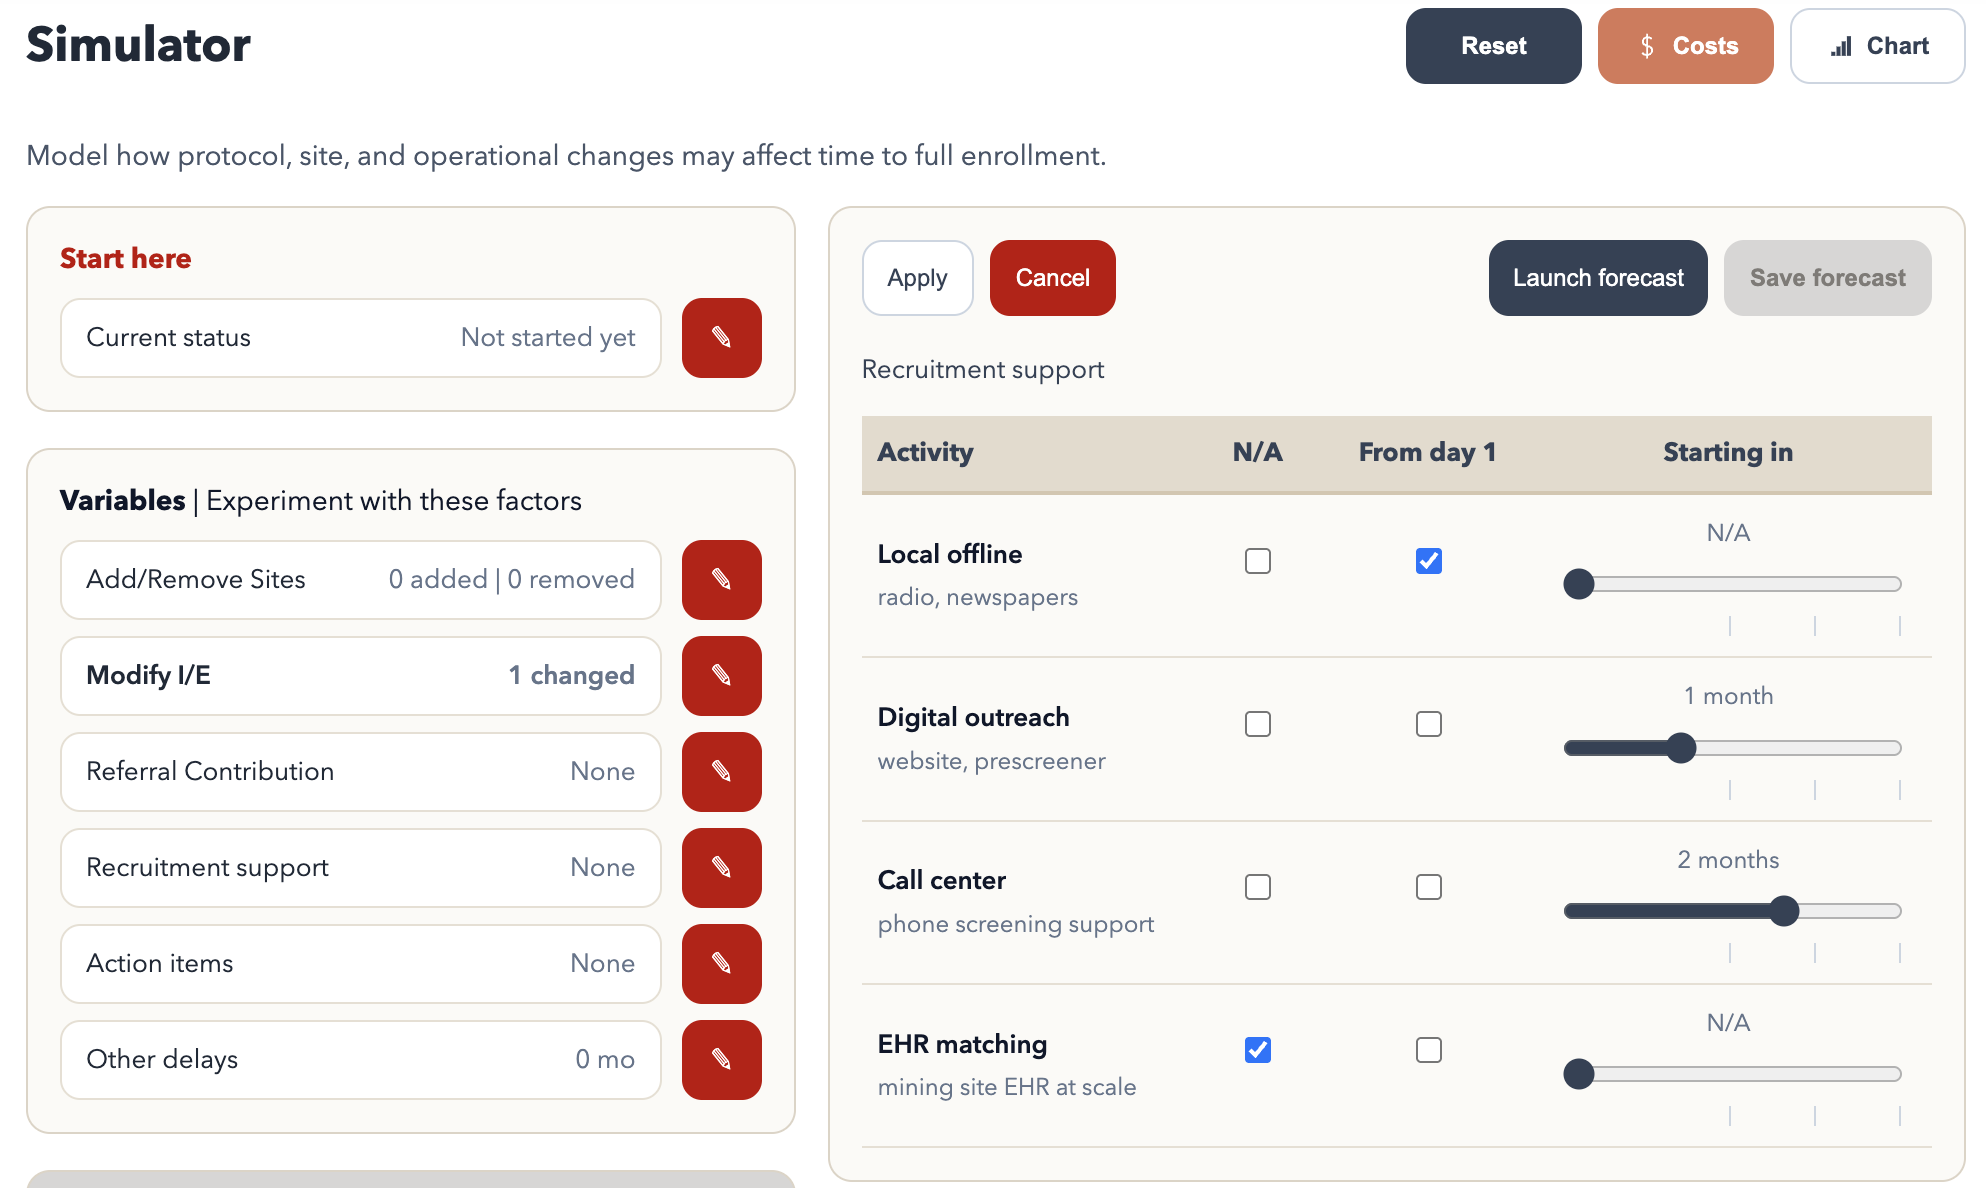Screen dimensions: 1986x1188
Task: Click the EHR matching activity label
Action: pos(962,1044)
